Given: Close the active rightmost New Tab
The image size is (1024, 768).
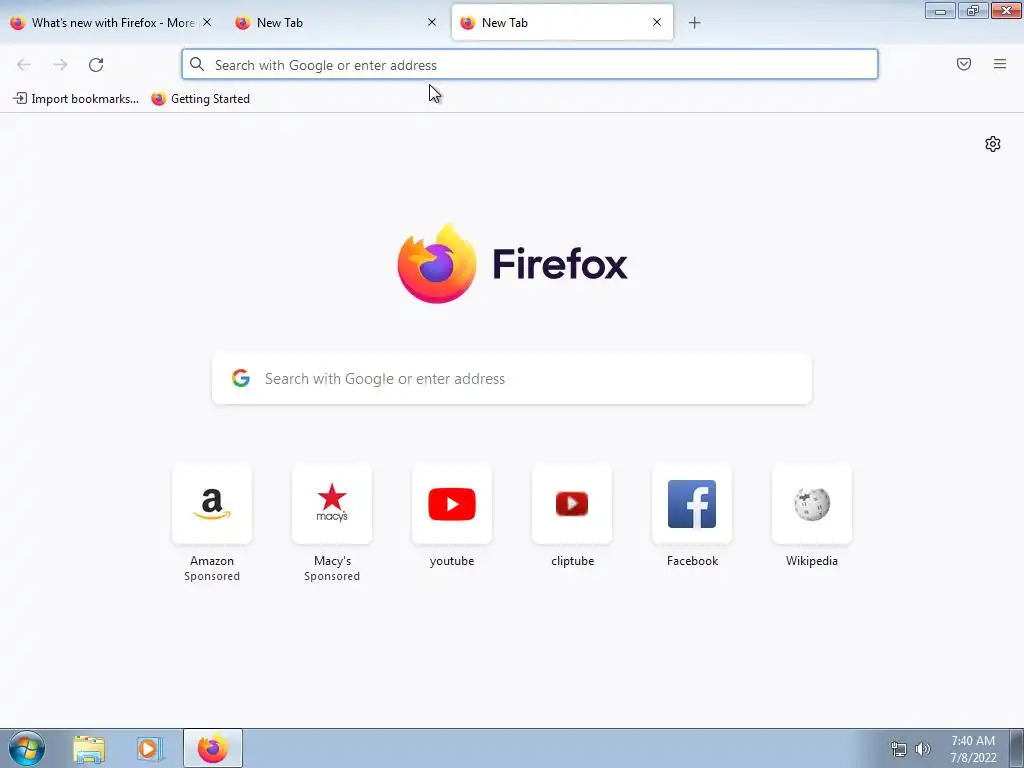Looking at the screenshot, I should (x=657, y=22).
